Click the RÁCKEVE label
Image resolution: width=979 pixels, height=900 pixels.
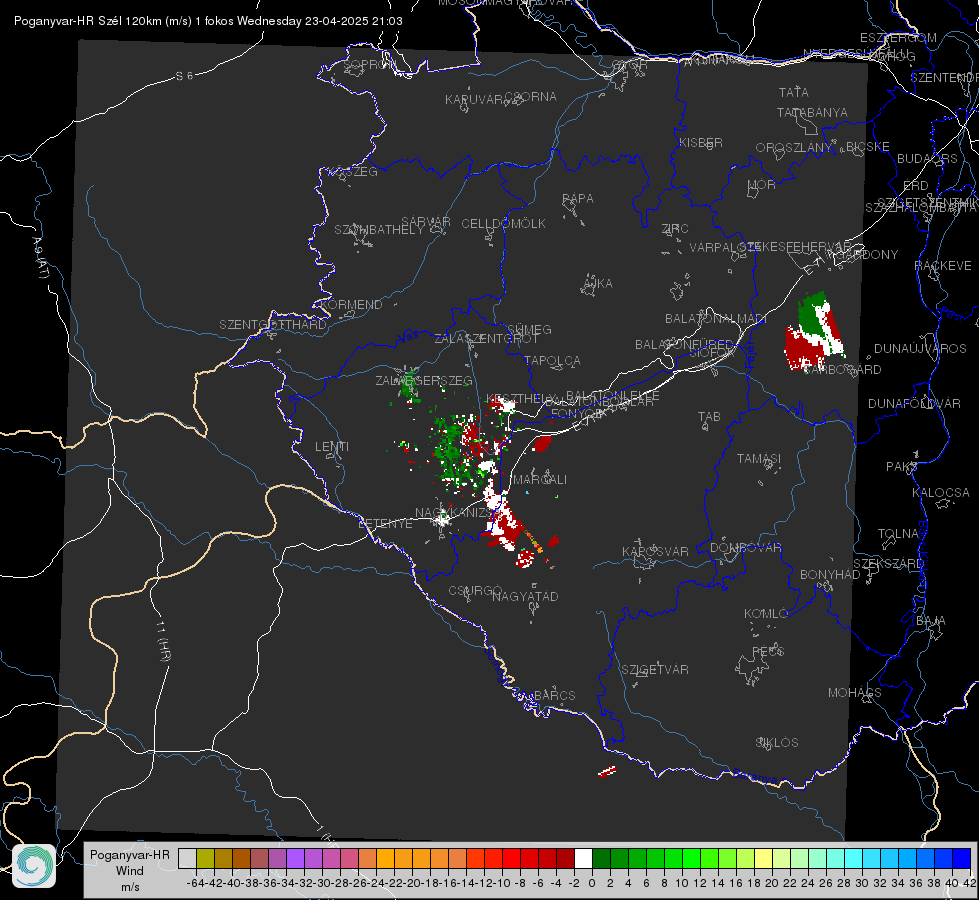tap(943, 265)
